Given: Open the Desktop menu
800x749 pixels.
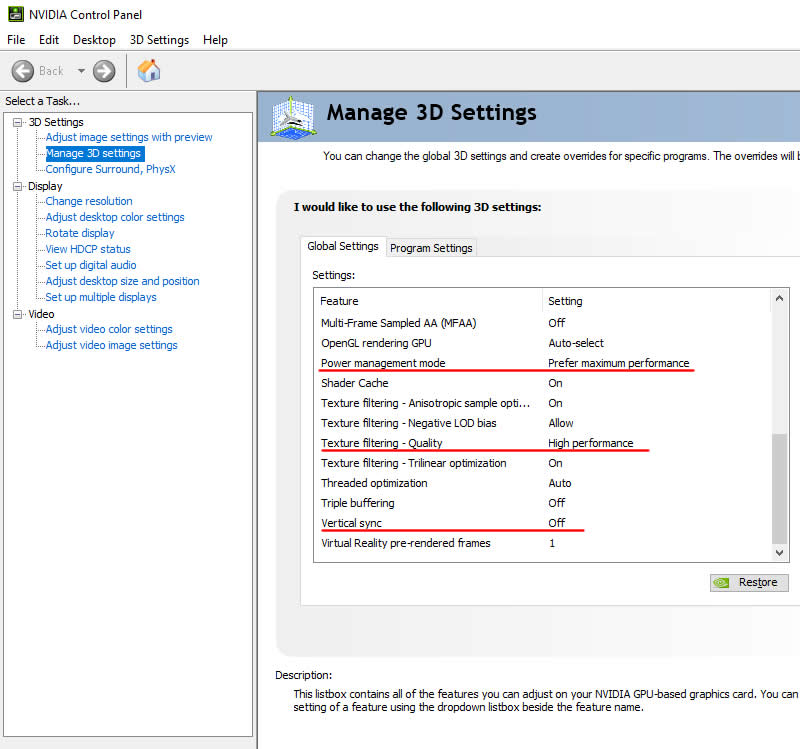Looking at the screenshot, I should tap(94, 40).
